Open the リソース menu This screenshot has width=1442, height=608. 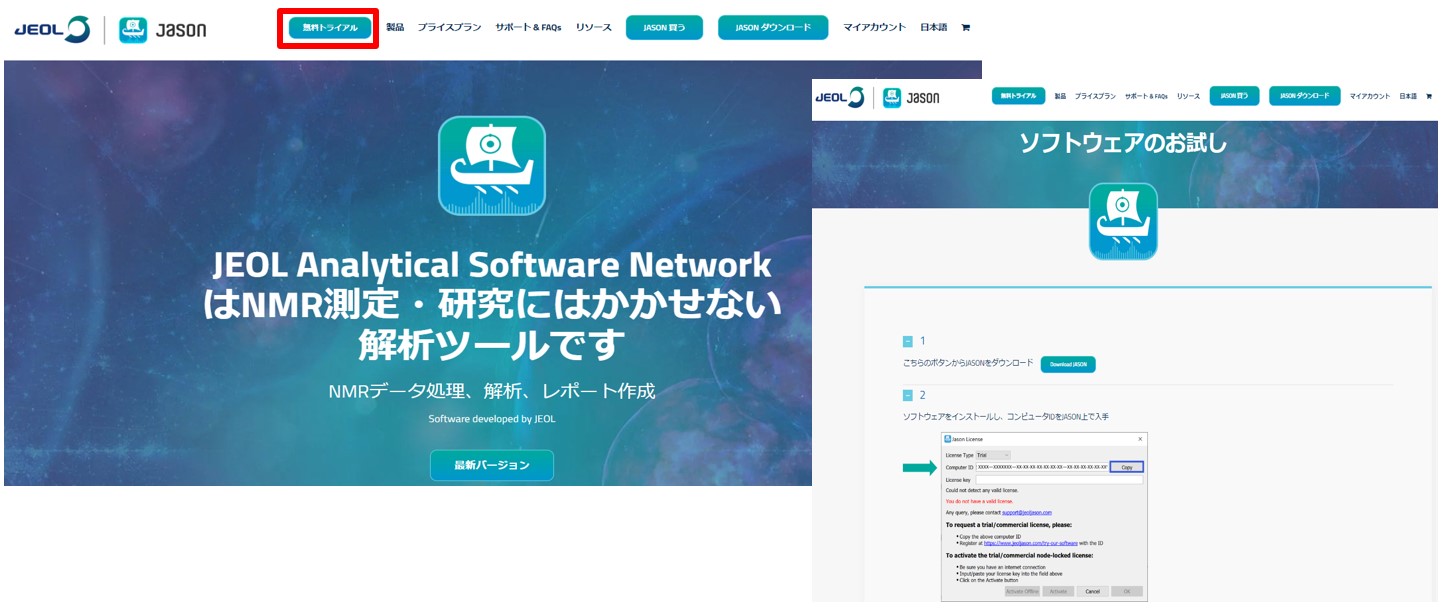point(593,27)
